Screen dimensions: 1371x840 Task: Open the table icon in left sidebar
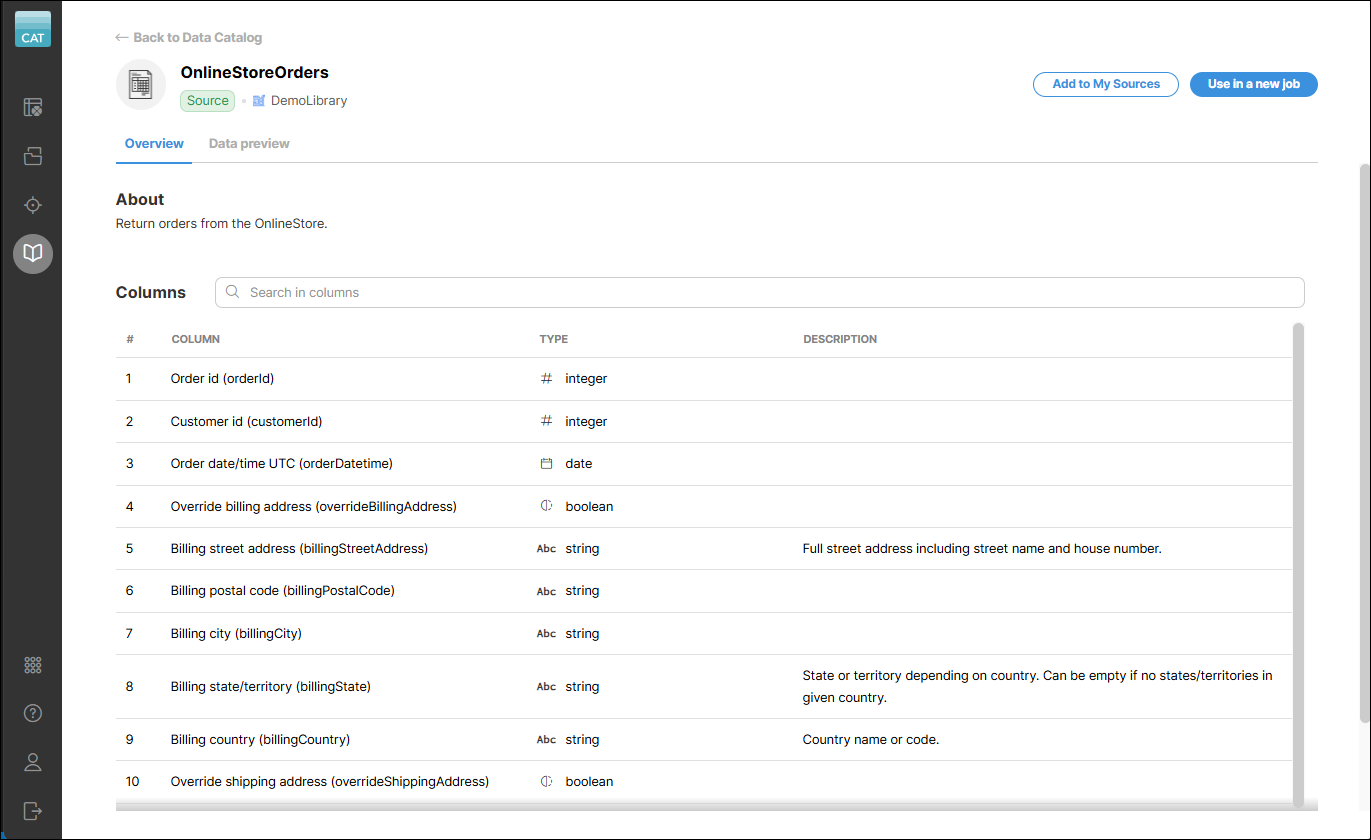[33, 107]
